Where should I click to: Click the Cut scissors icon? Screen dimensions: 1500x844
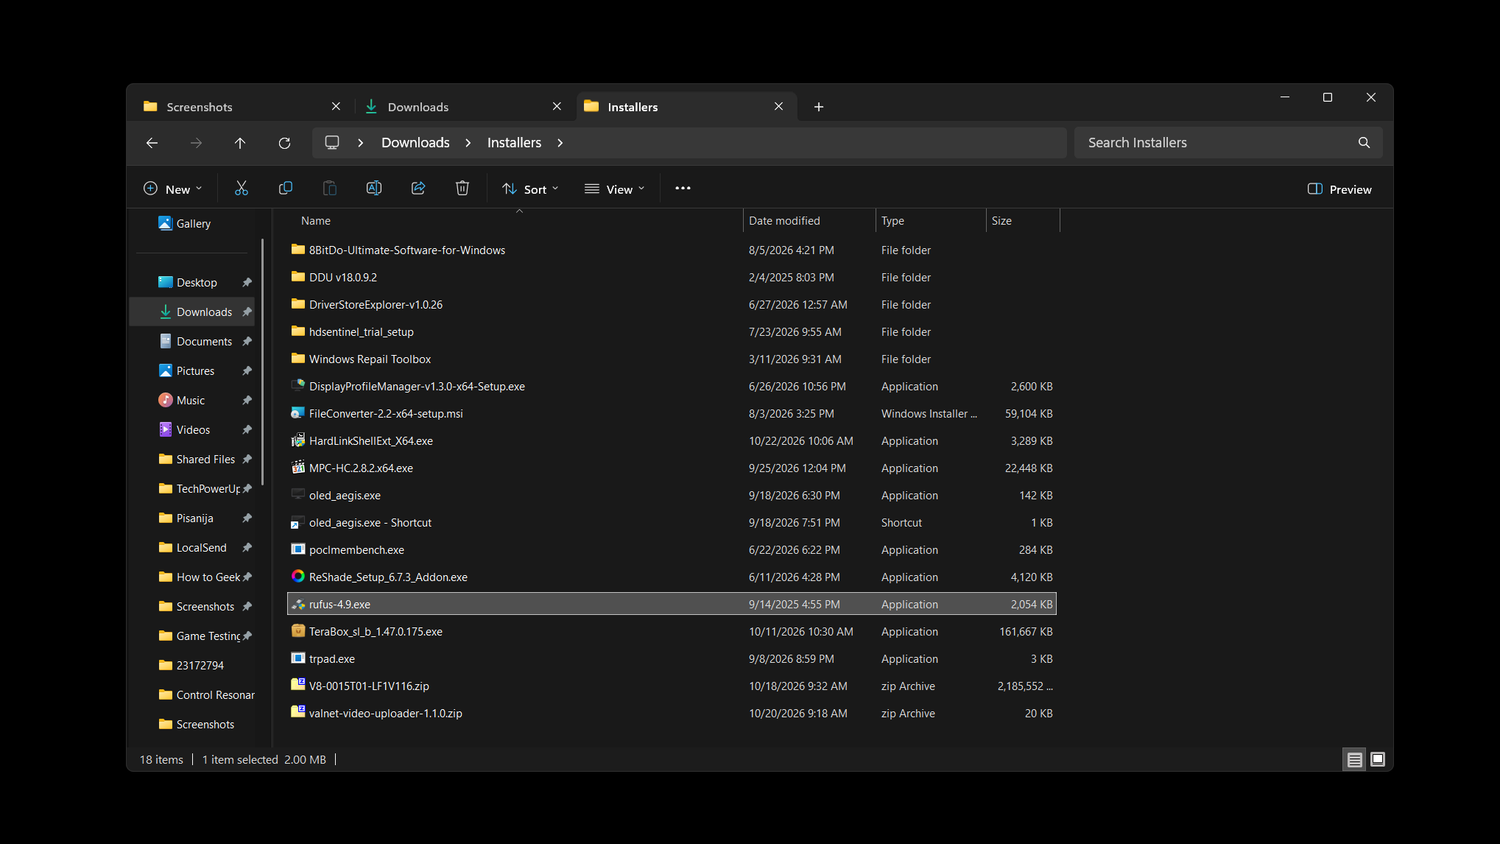click(241, 188)
